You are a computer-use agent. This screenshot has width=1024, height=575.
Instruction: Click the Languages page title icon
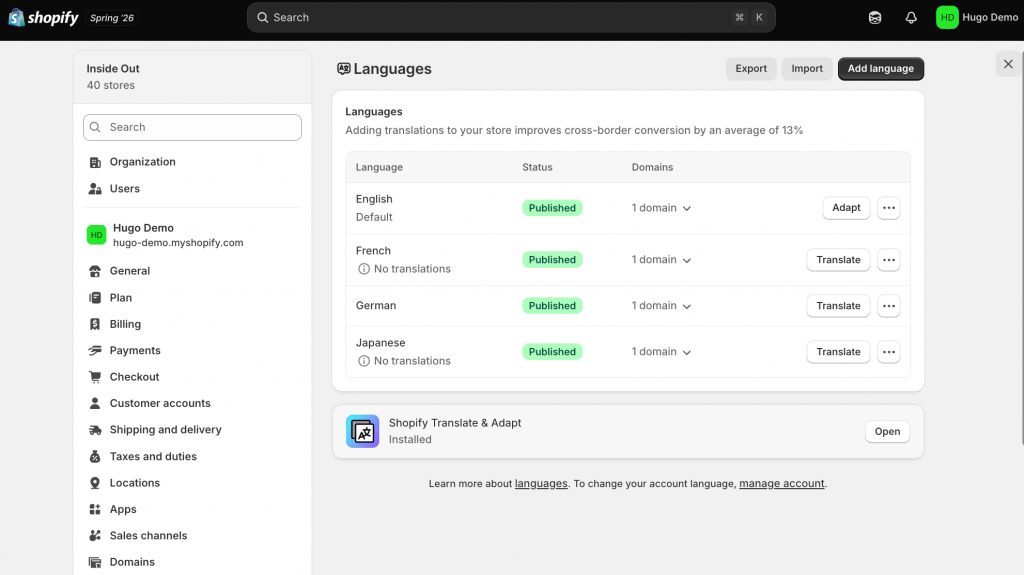[x=344, y=69]
